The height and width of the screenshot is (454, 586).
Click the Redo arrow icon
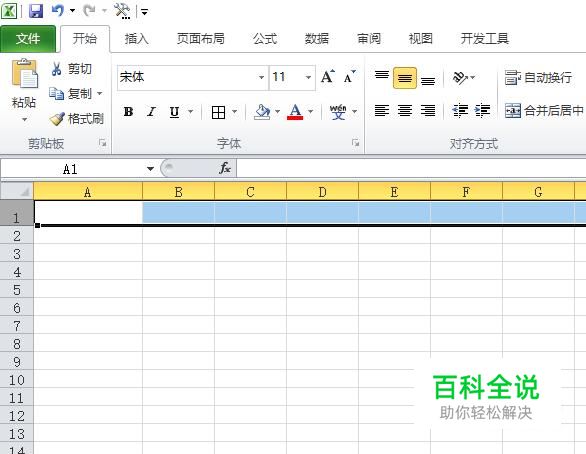tap(90, 10)
